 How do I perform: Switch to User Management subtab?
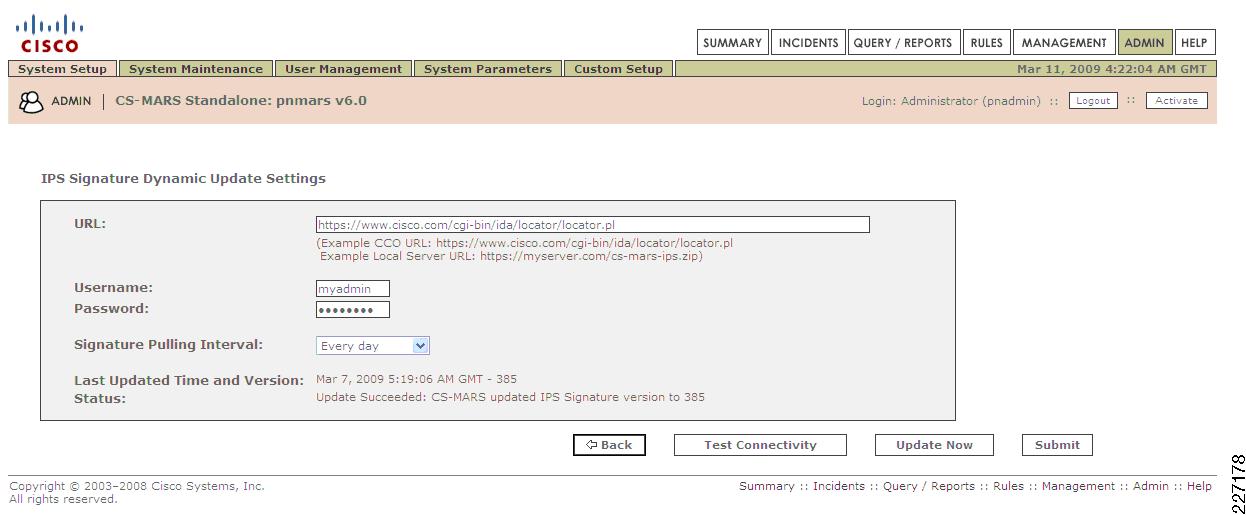point(343,69)
